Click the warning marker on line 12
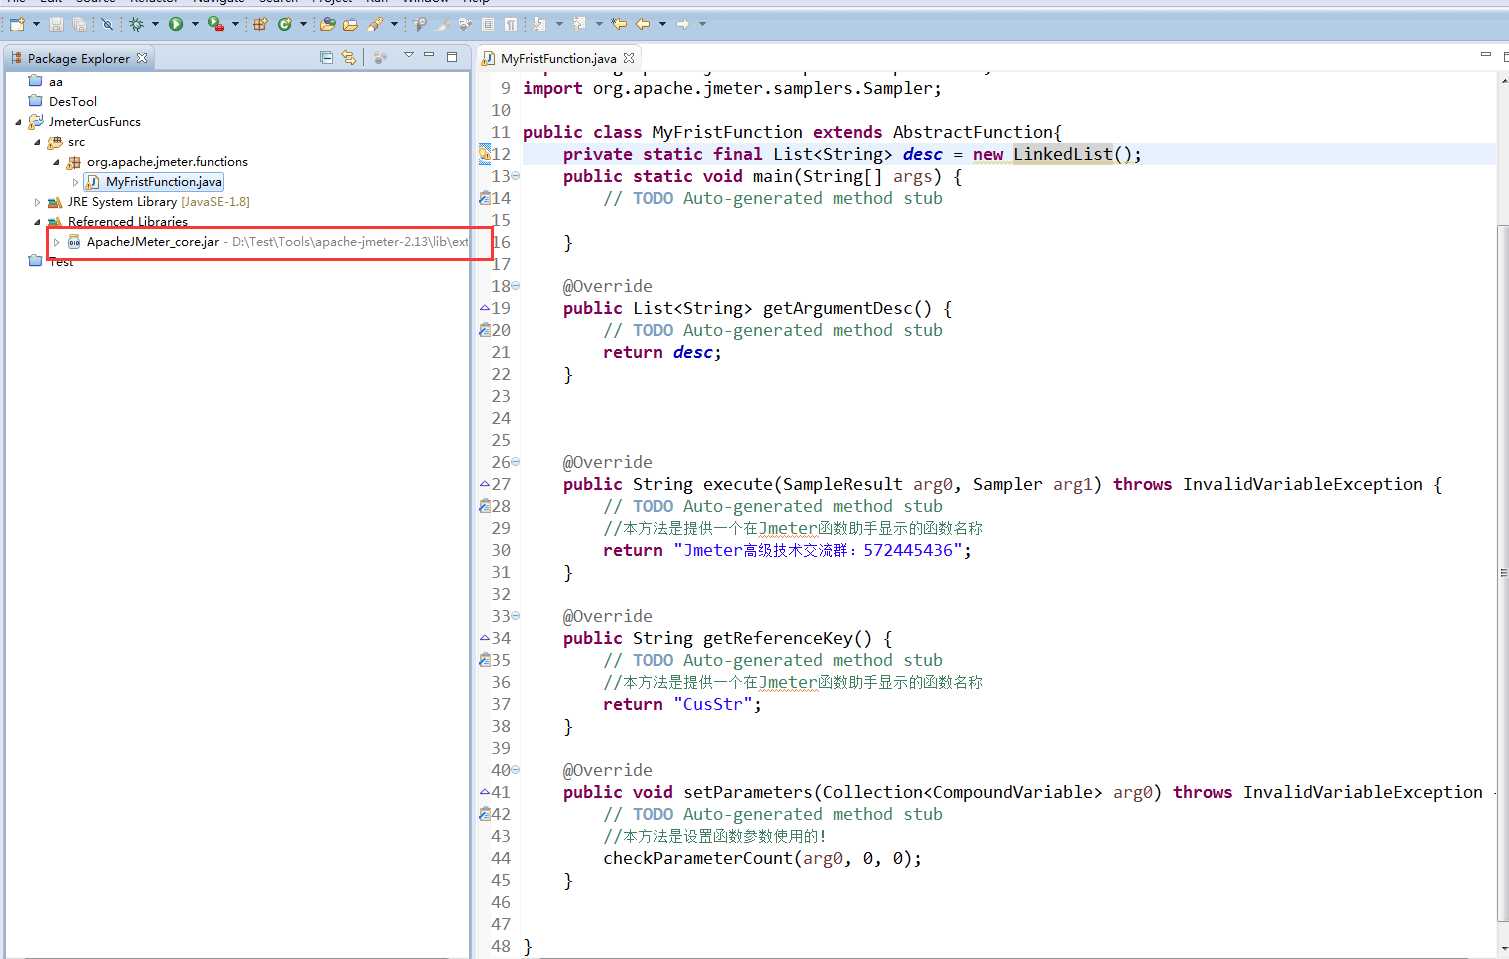 (x=485, y=154)
